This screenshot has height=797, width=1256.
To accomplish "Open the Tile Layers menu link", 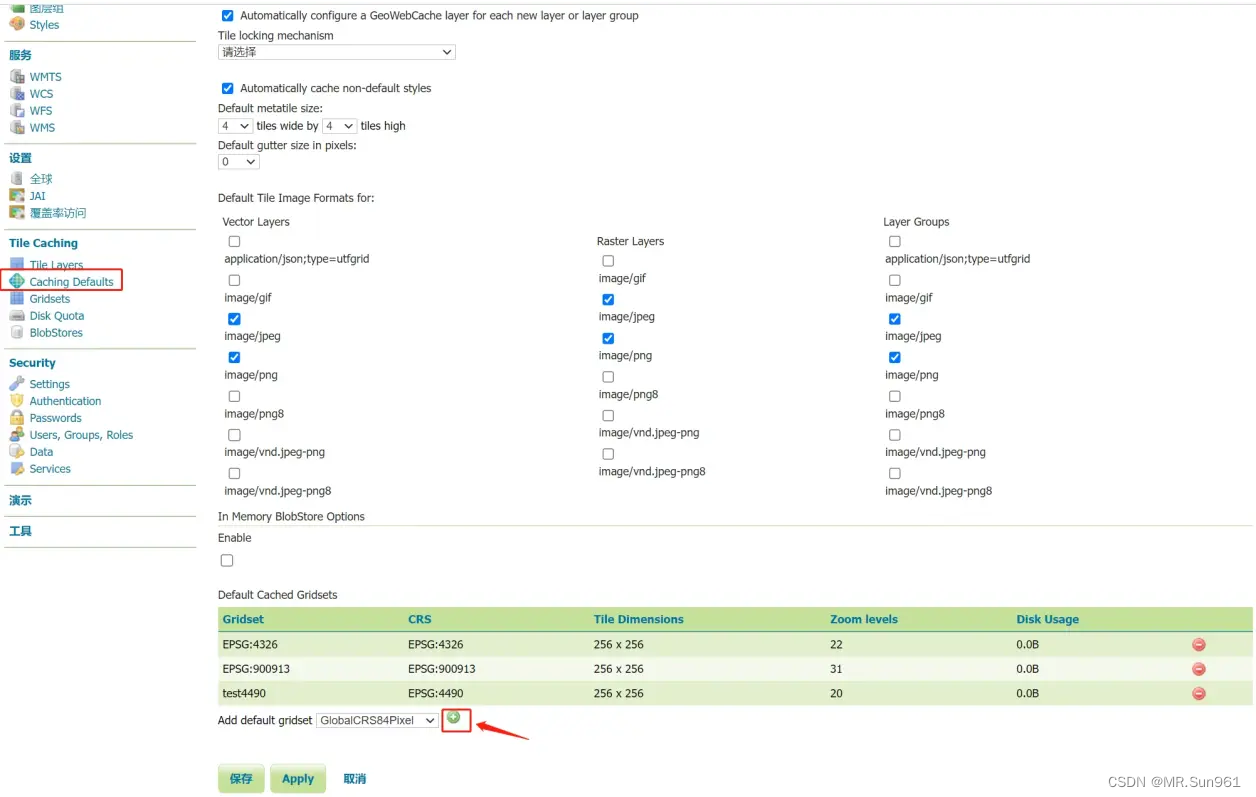I will pos(56,265).
